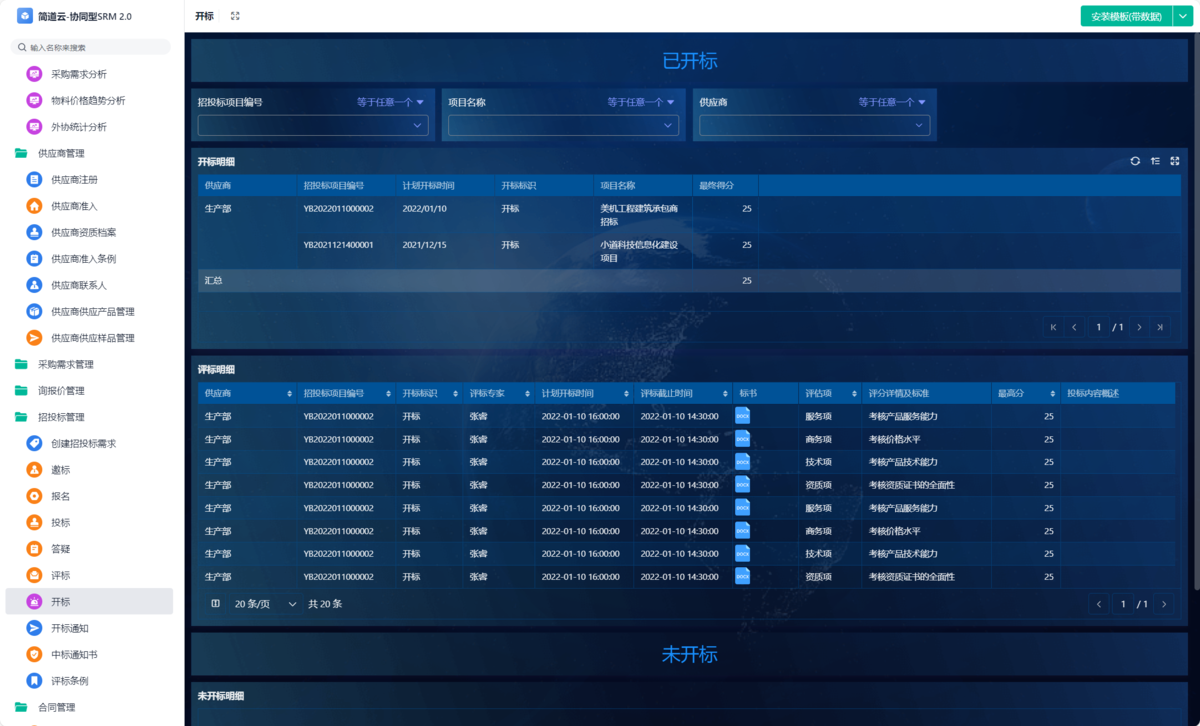Open 供应商准入条例 sidebar icon

[34, 258]
